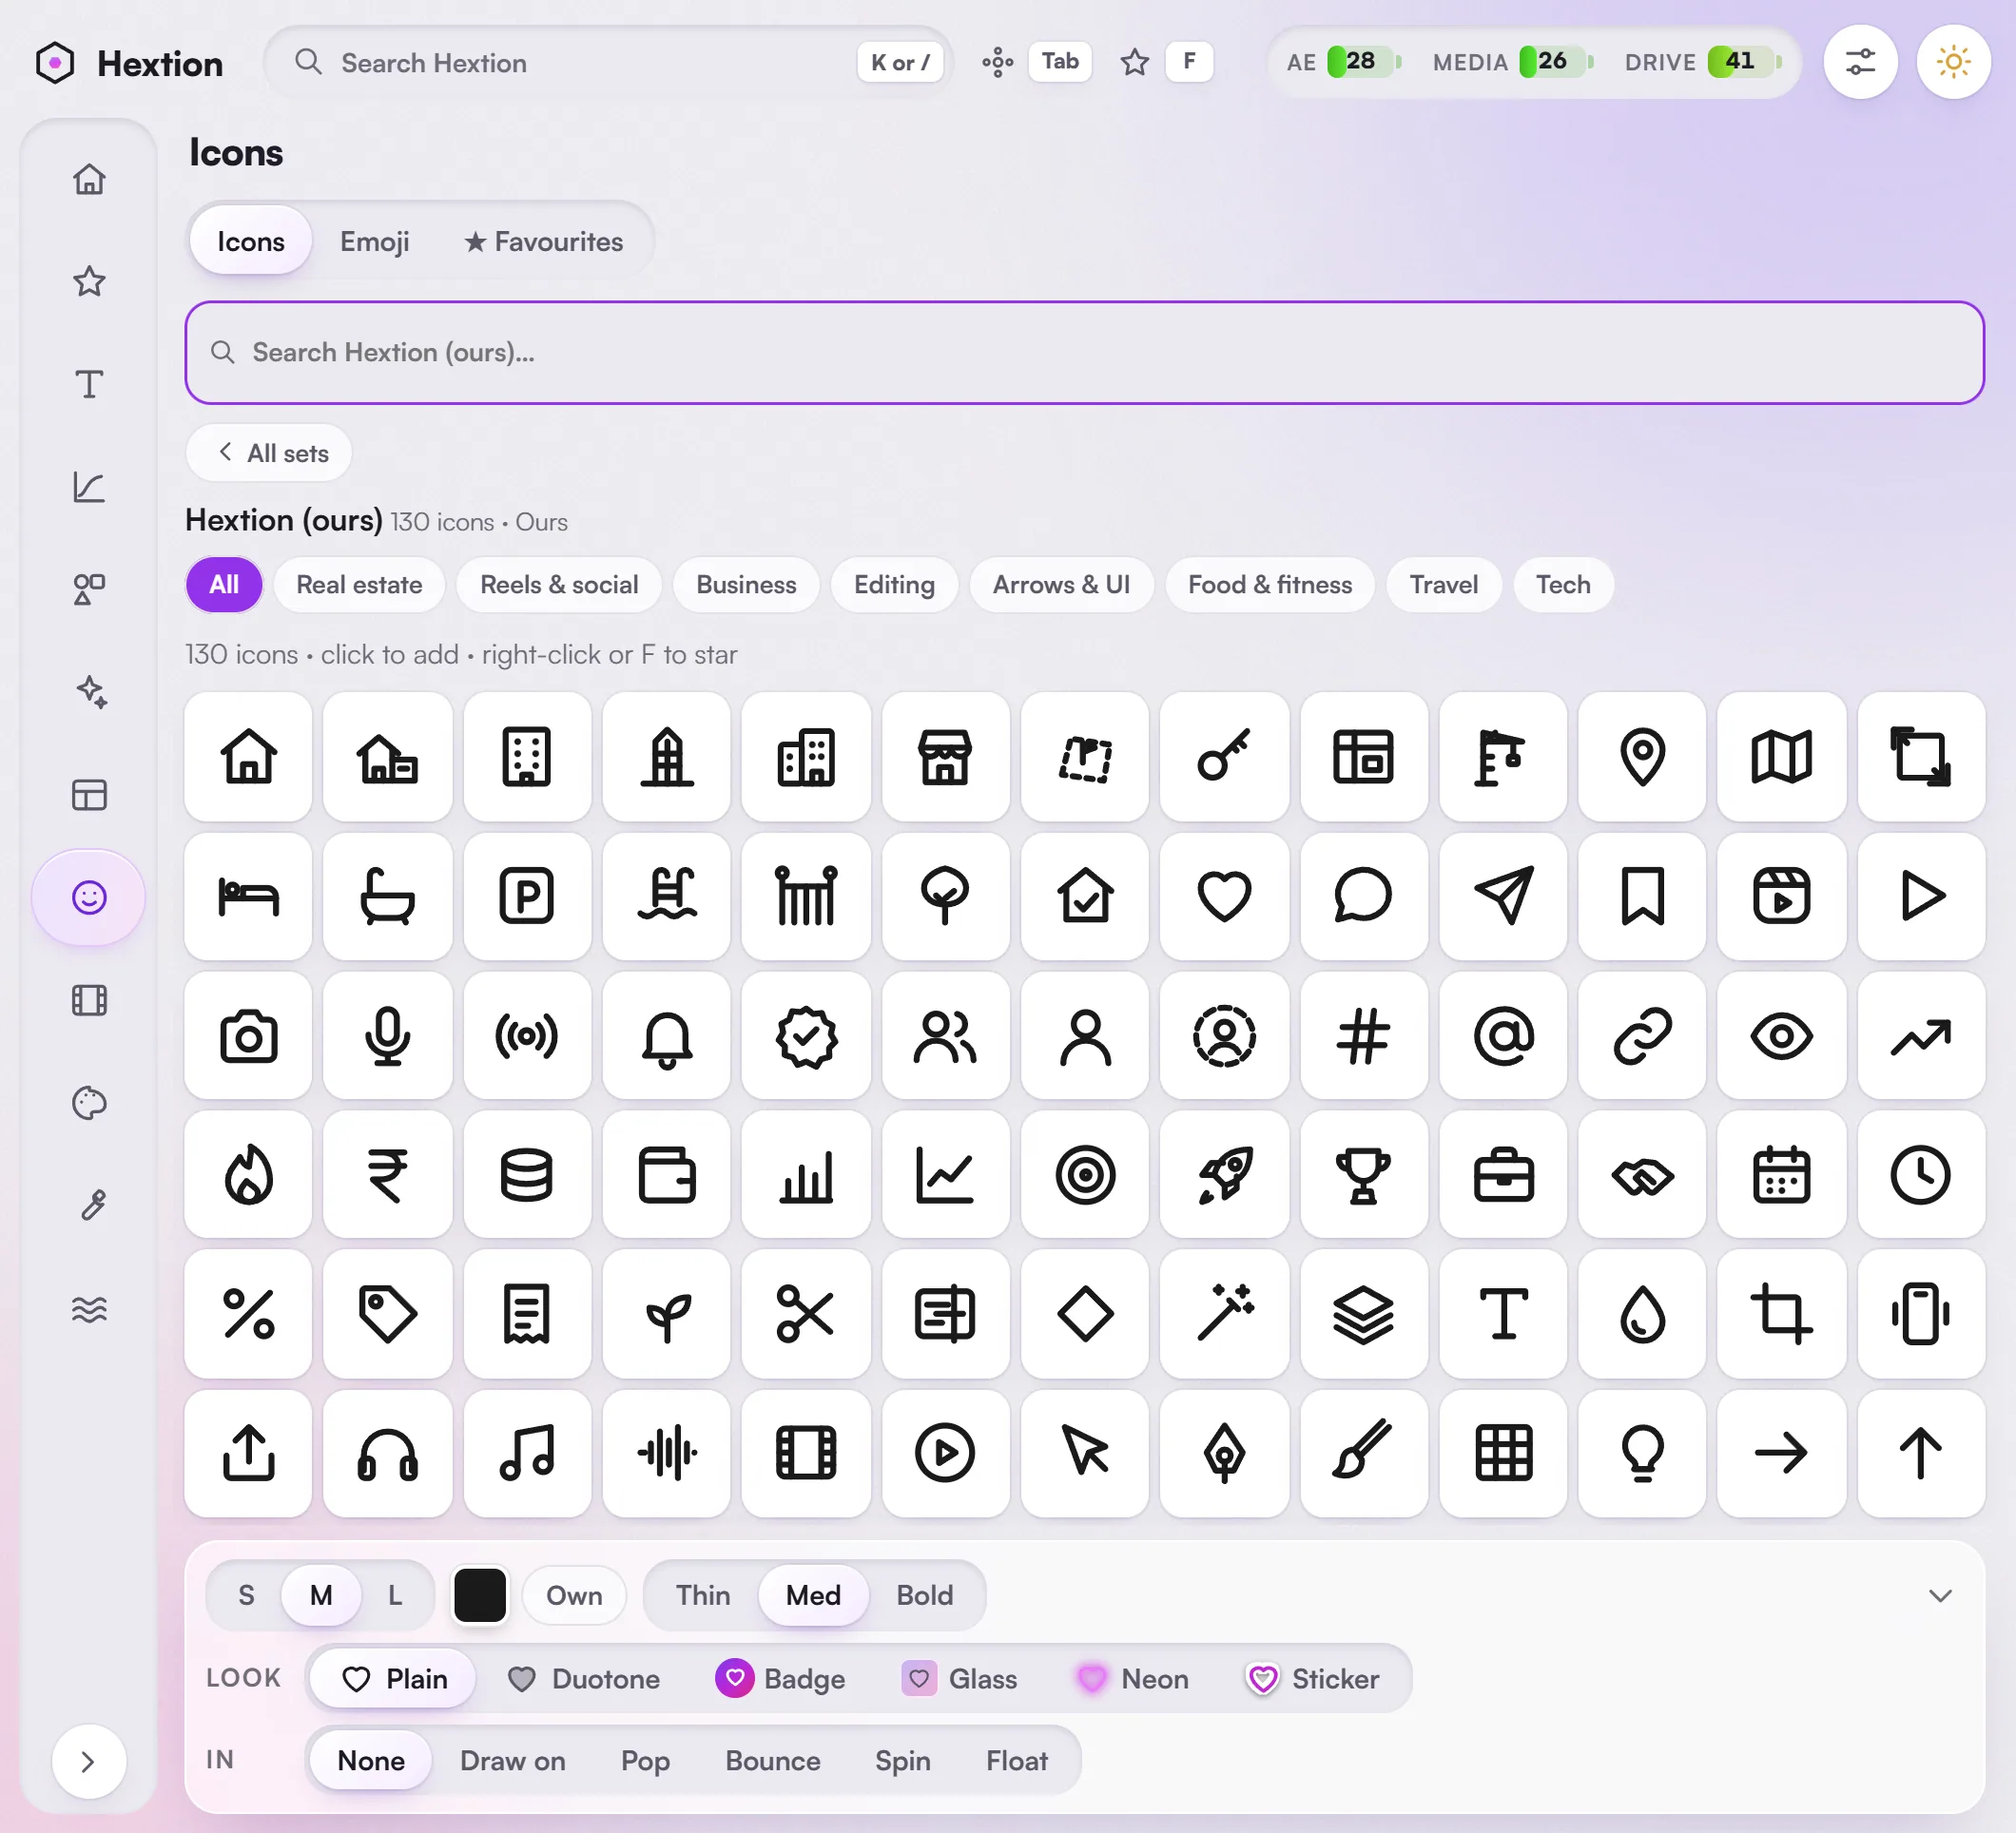Add the folded map icon
This screenshot has width=2016, height=1833.
point(1781,756)
